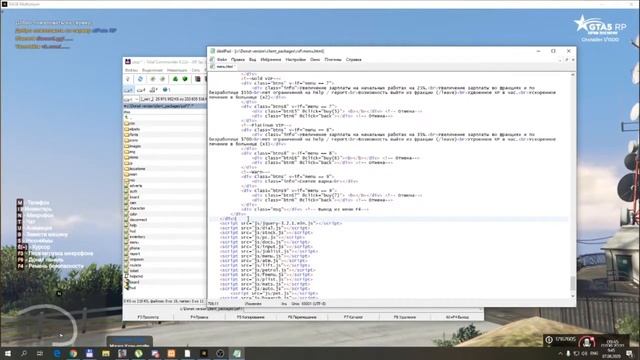The height and width of the screenshot is (360, 640).
Task: Click the document icon beside the Файл menu
Action: [x=212, y=60]
